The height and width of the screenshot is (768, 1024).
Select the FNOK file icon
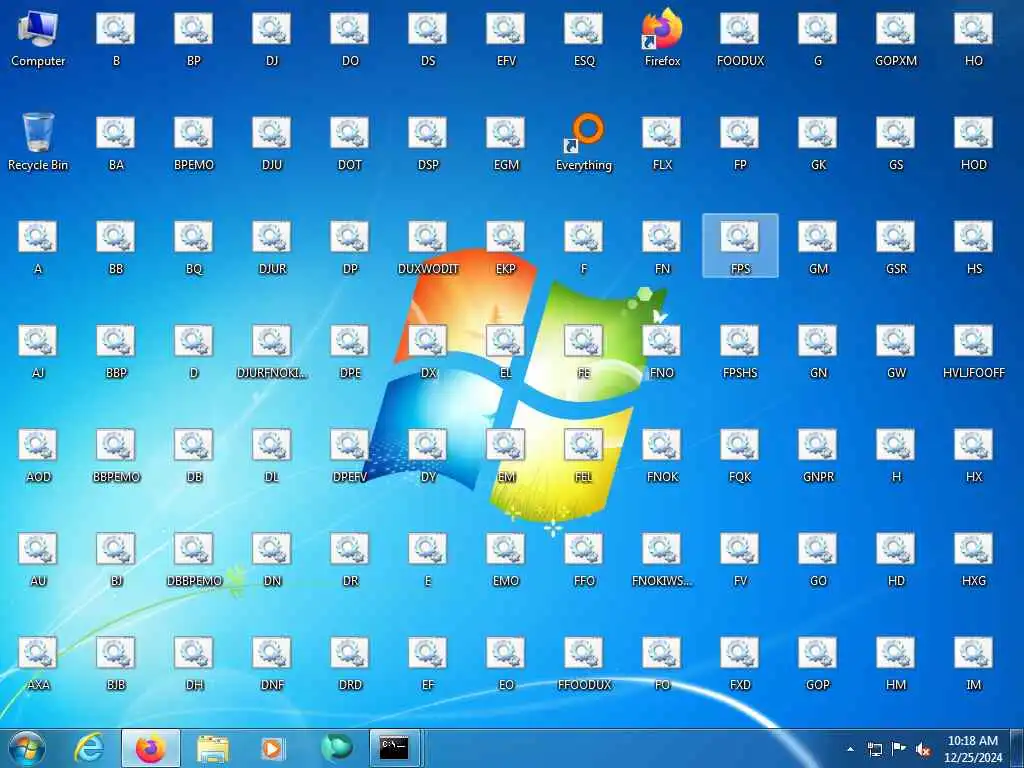tap(662, 455)
